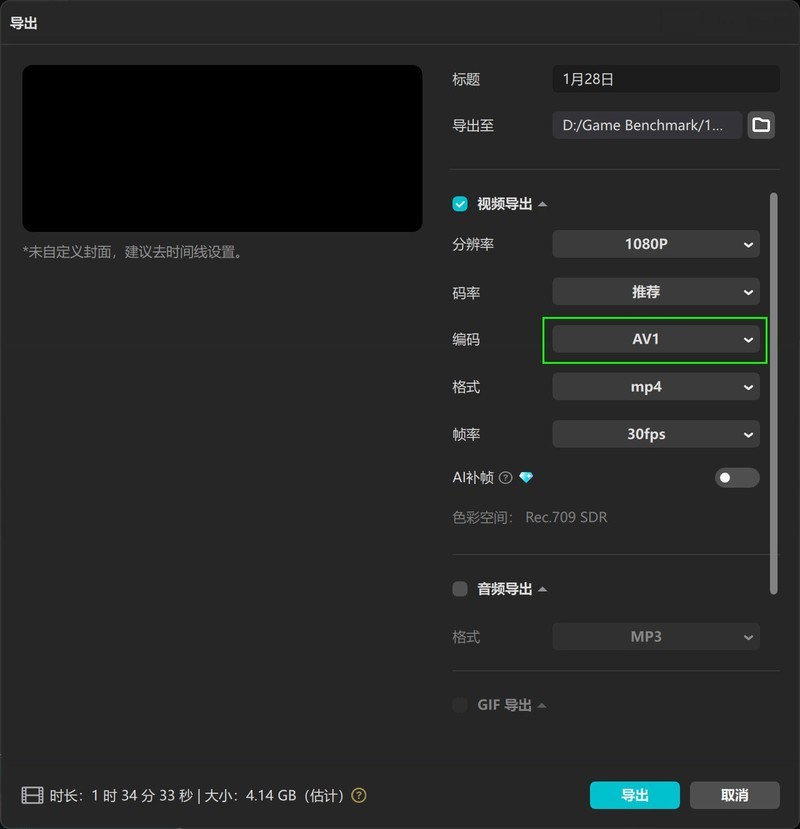
Task: Expand the GIF 导出 section
Action: [x=540, y=705]
